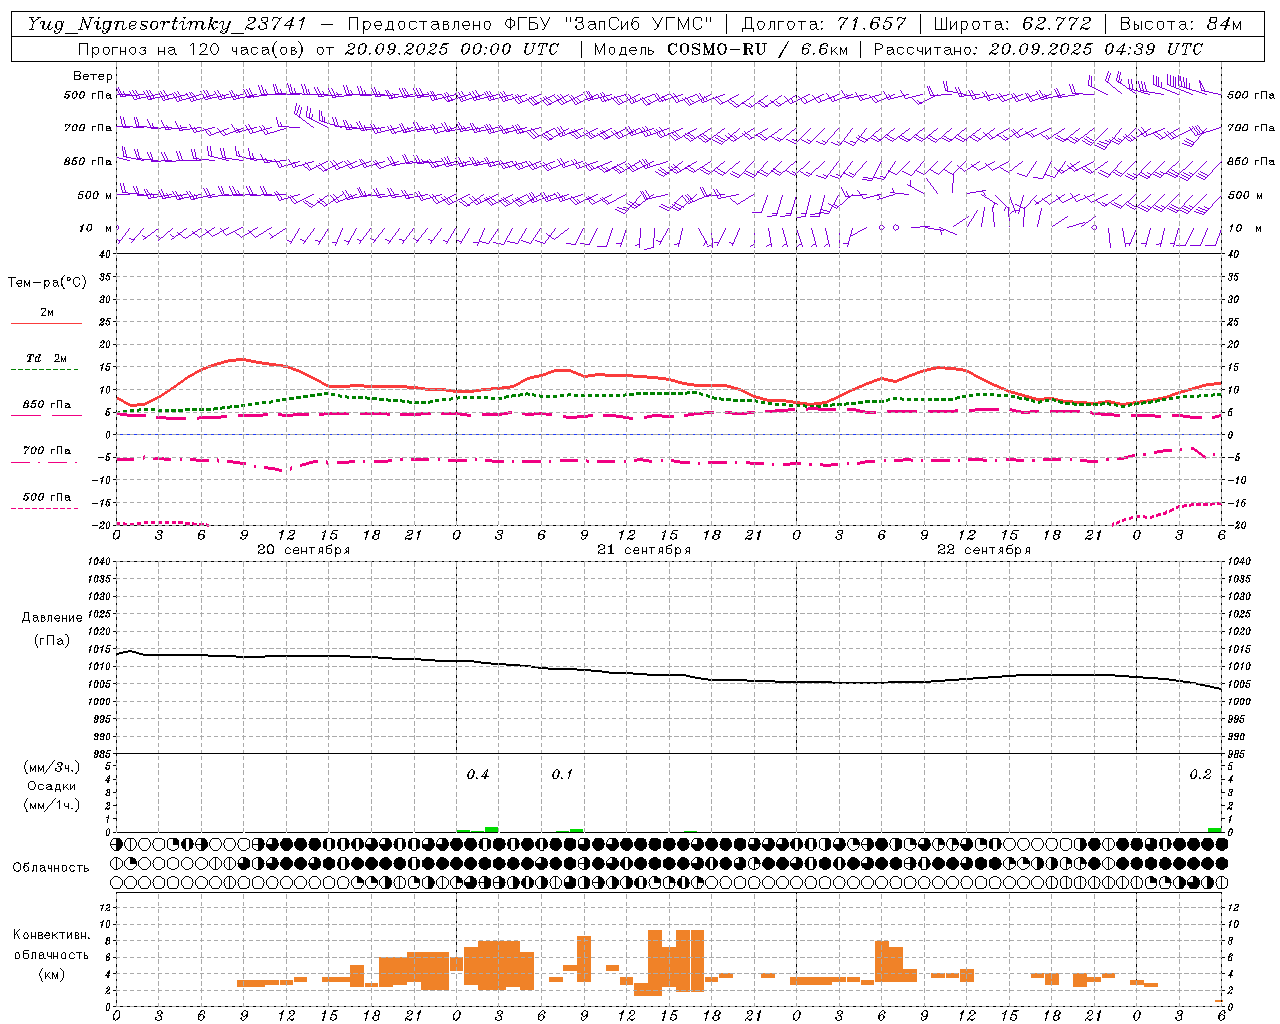
Task: Click the Рассчитано: 20.09.2025 04:39 UTC timestamp
Action: [x=1038, y=49]
